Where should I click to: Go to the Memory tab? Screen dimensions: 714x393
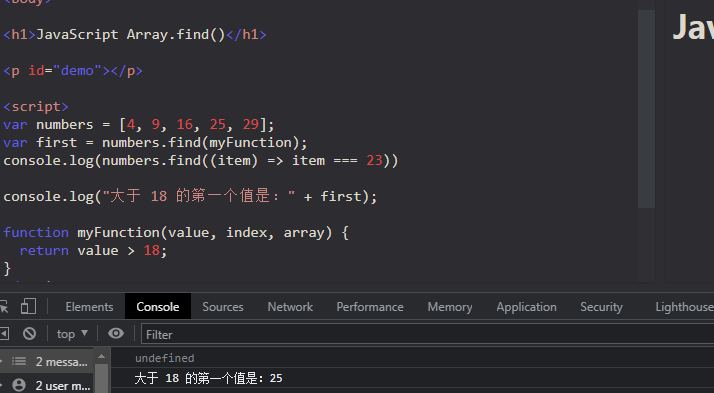(449, 307)
